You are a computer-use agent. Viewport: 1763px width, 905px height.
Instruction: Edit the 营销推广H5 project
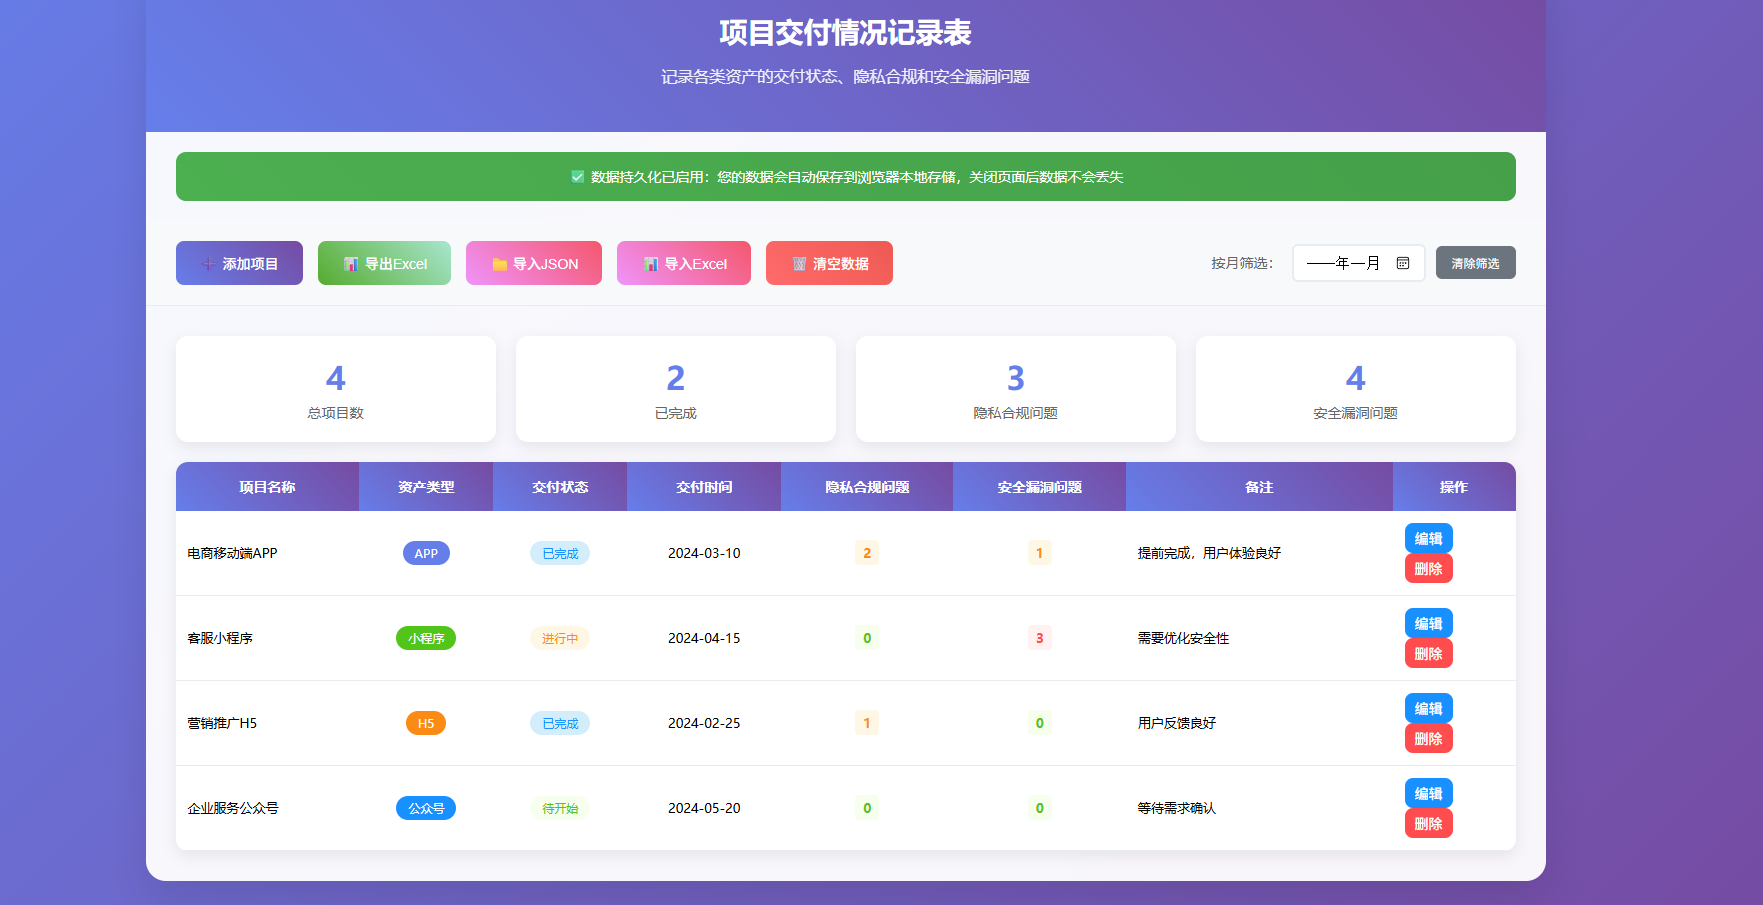(1428, 708)
